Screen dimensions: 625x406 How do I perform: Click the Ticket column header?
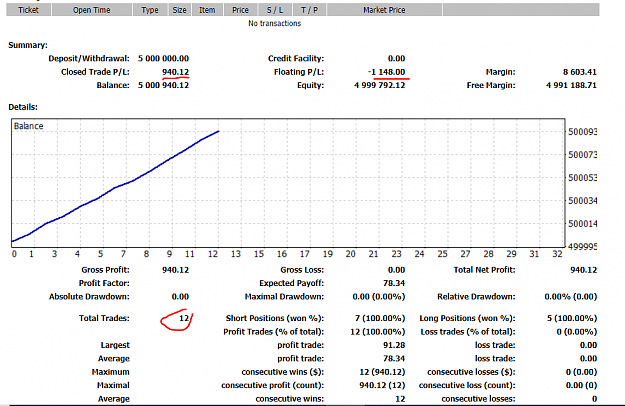[x=28, y=10]
